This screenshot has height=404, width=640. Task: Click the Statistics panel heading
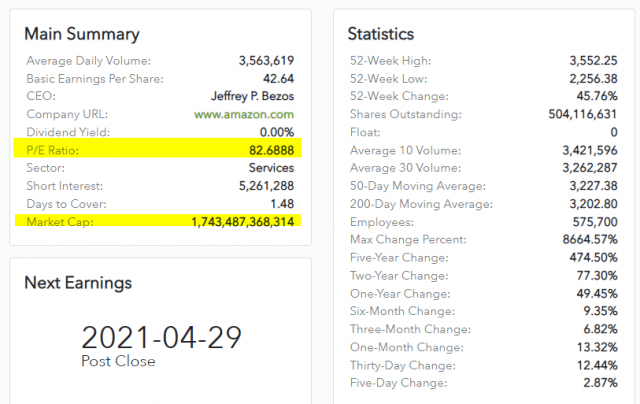[381, 34]
